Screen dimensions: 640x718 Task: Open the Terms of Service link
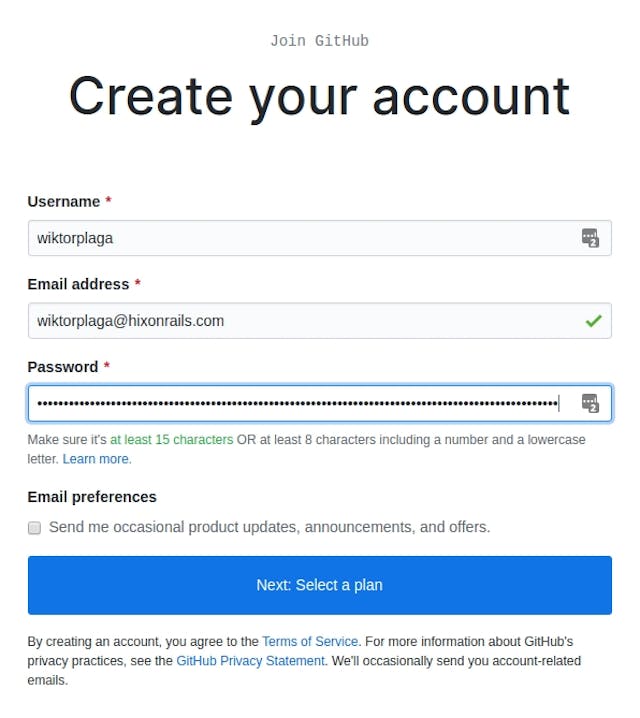[x=310, y=641]
